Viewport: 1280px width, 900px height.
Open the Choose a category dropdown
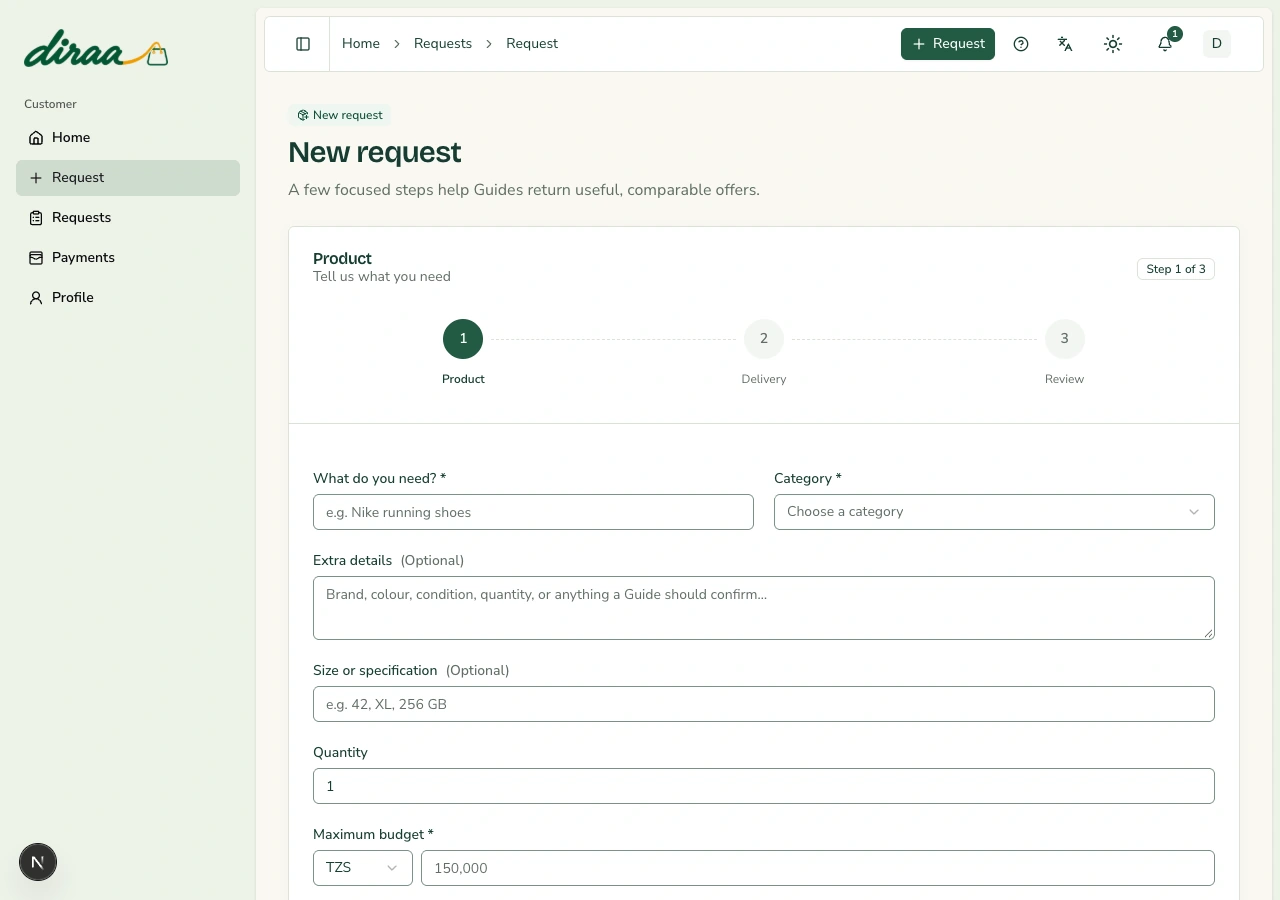(994, 512)
